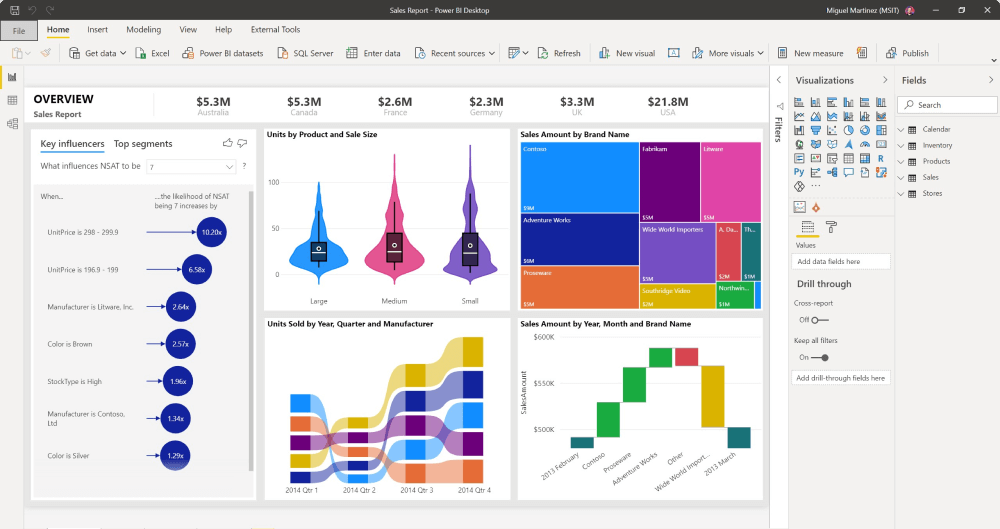The width and height of the screenshot is (1000, 529).
Task: Open the Get data dropdown arrow
Action: click(x=123, y=54)
